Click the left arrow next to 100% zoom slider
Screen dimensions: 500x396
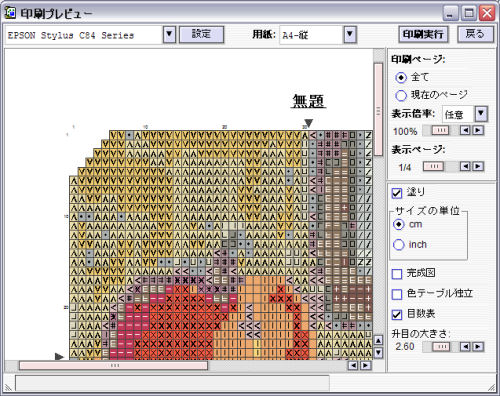465,130
